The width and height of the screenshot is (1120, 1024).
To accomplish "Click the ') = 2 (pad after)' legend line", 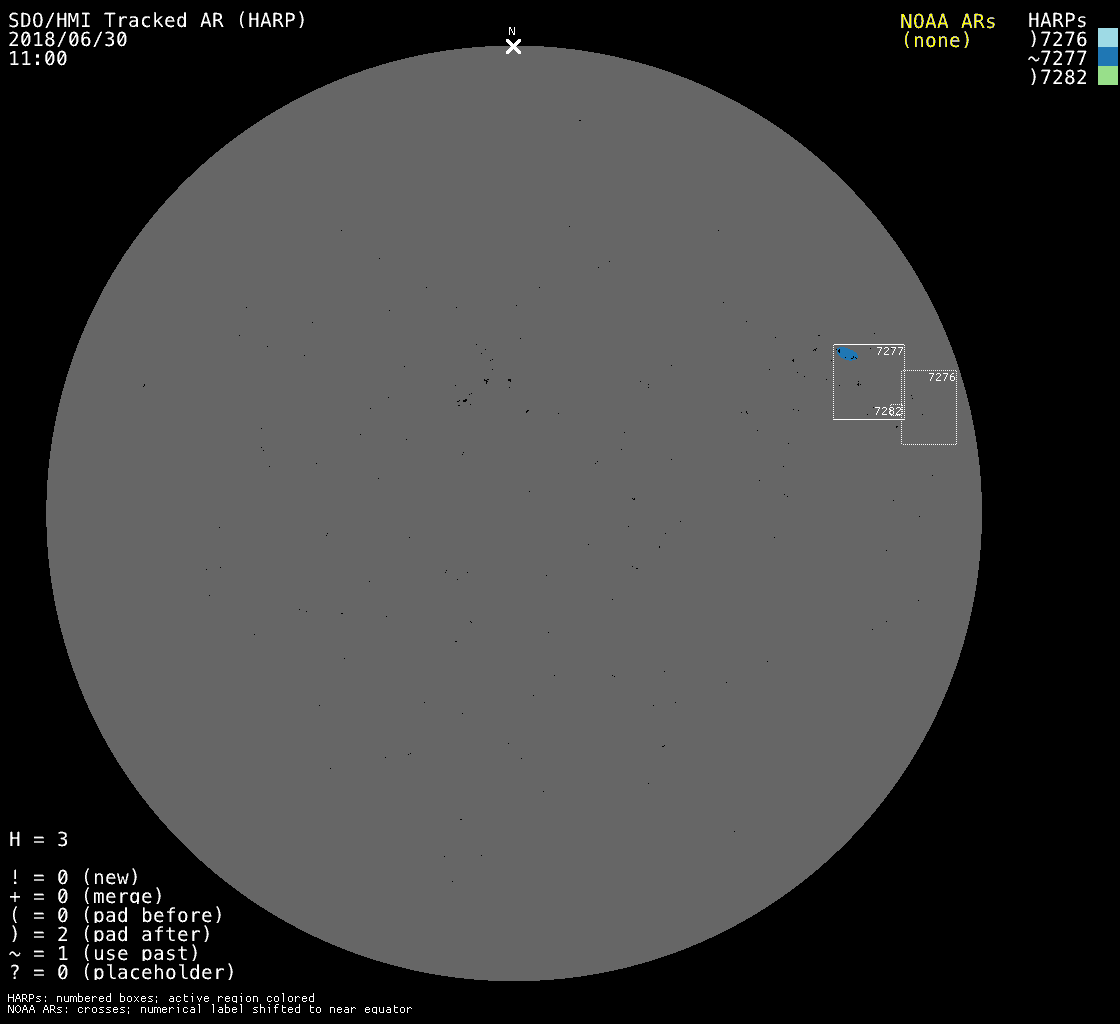I will point(110,934).
